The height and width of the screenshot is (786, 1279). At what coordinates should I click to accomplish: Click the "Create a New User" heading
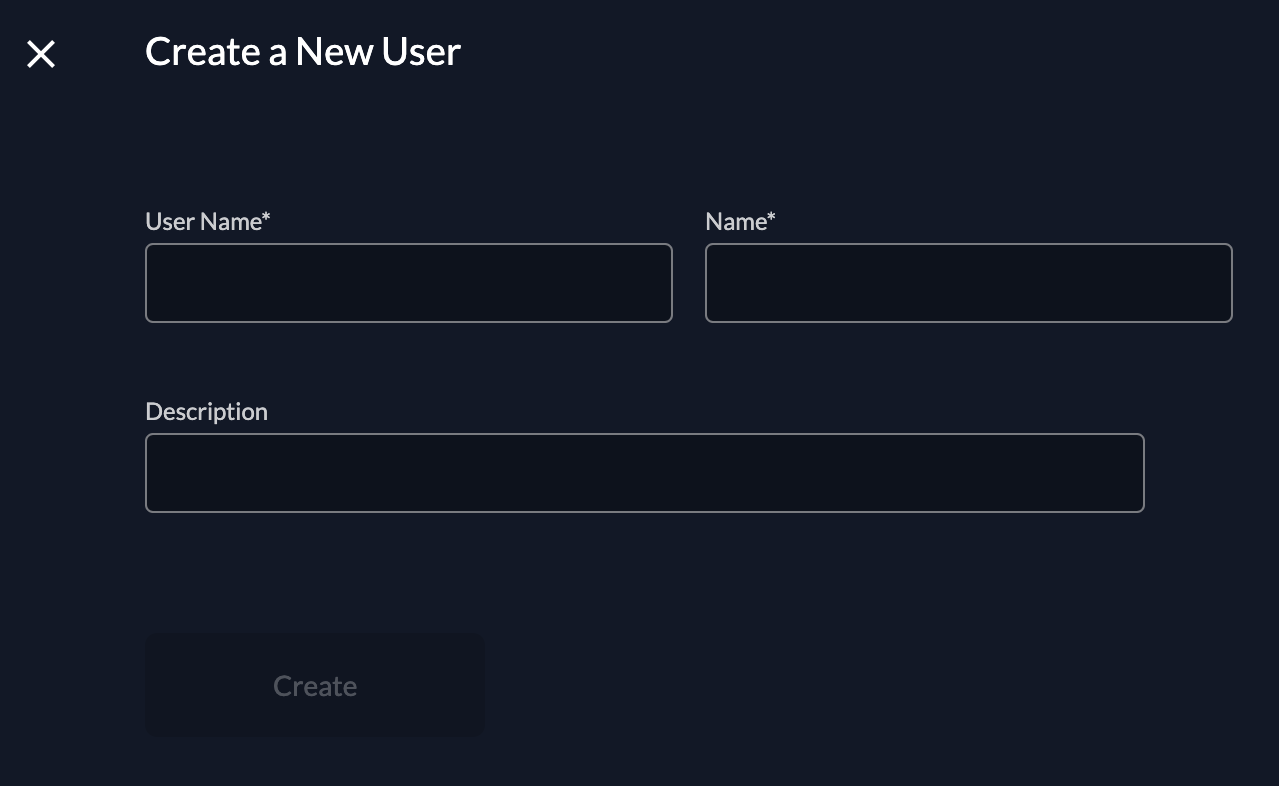point(302,52)
